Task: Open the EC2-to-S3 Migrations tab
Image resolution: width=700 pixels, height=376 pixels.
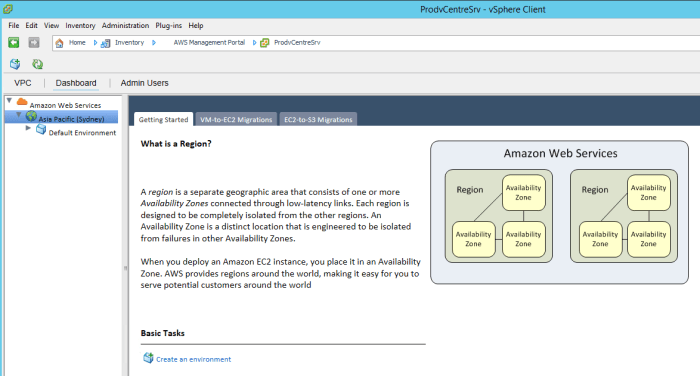Action: [318, 119]
